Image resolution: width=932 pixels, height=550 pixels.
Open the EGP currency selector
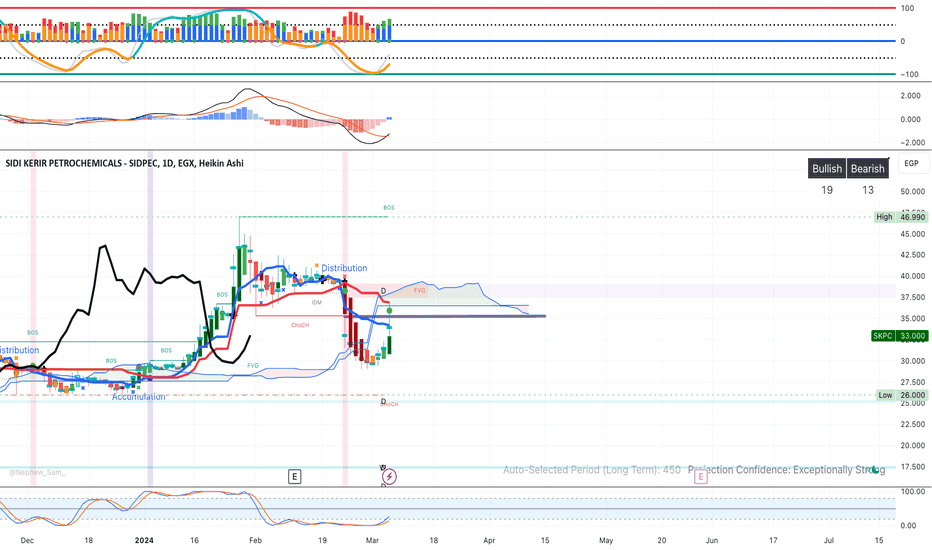click(911, 164)
